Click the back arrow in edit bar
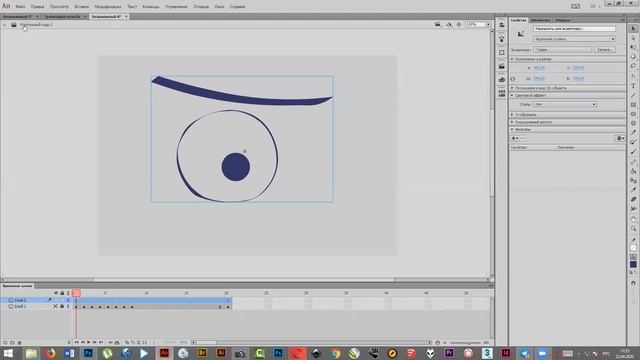 pos(4,25)
